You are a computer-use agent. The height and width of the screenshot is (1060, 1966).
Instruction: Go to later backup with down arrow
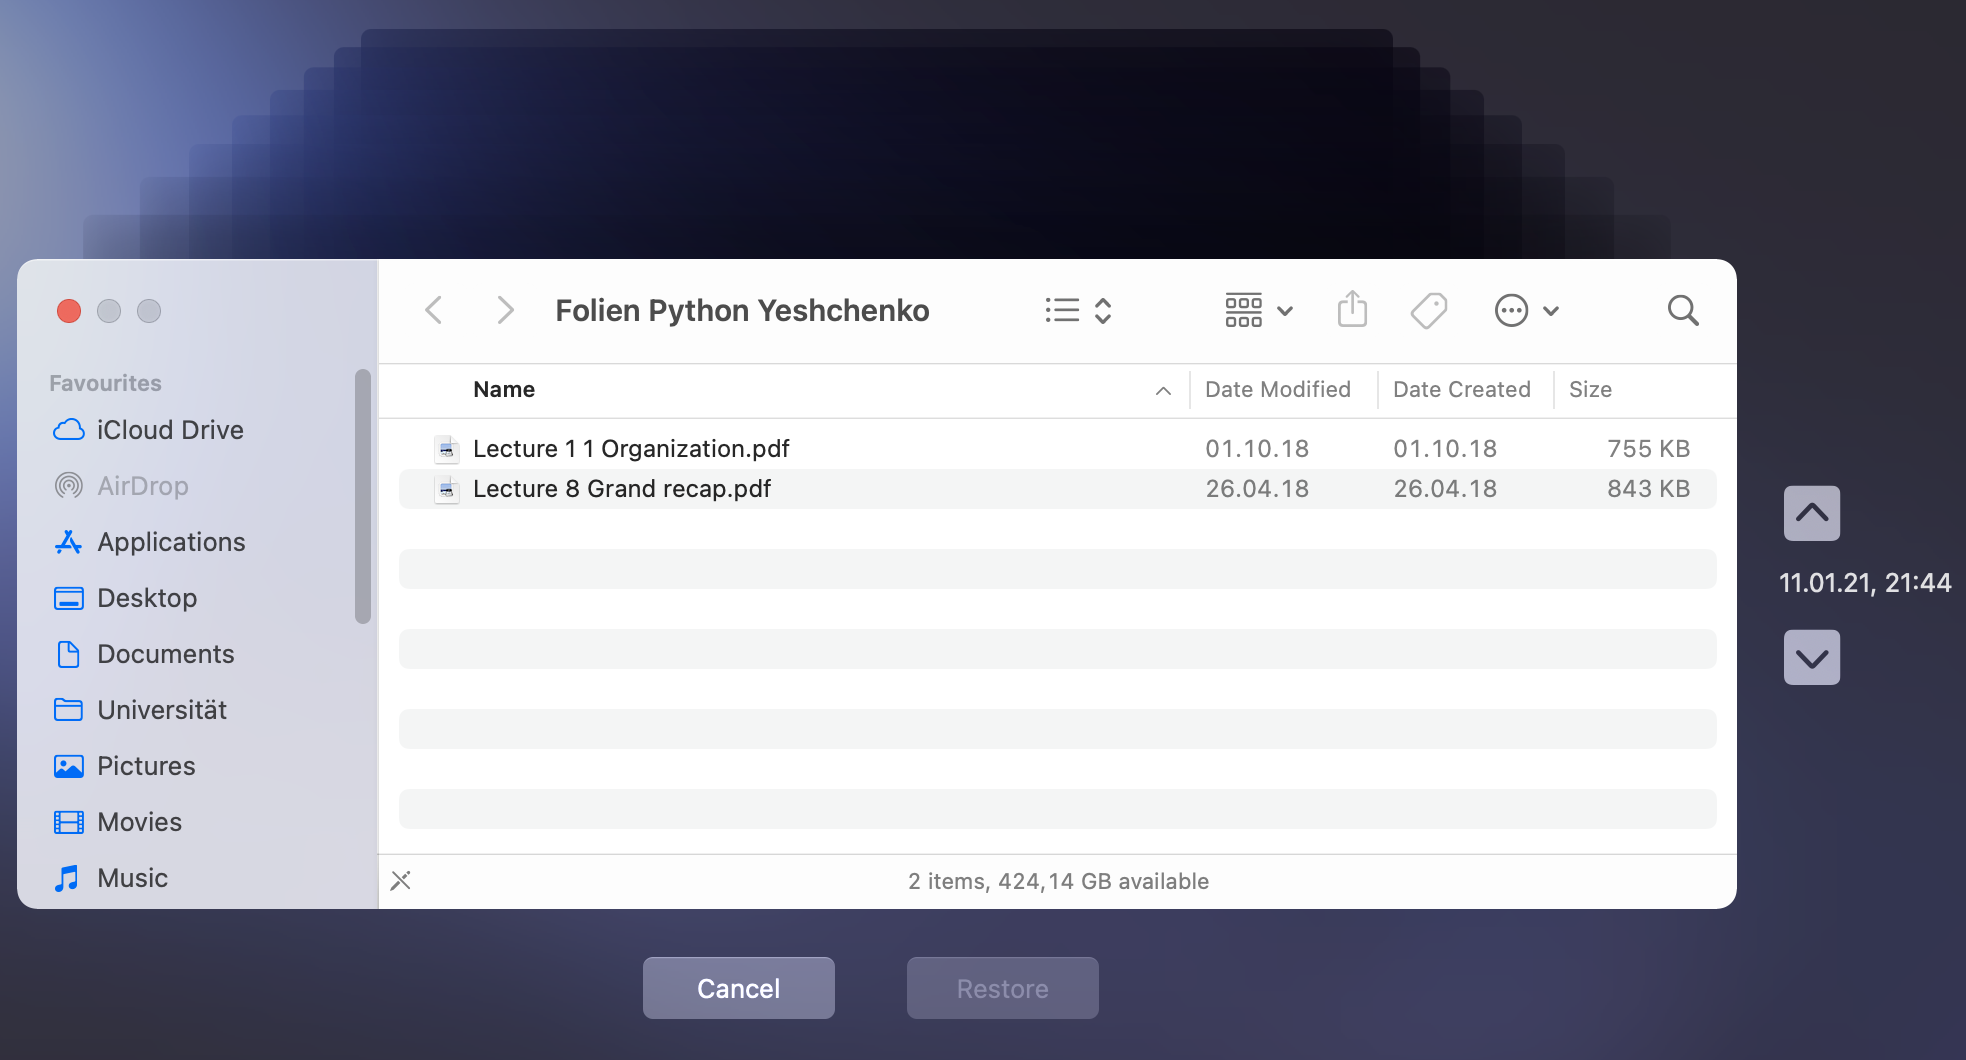point(1811,657)
